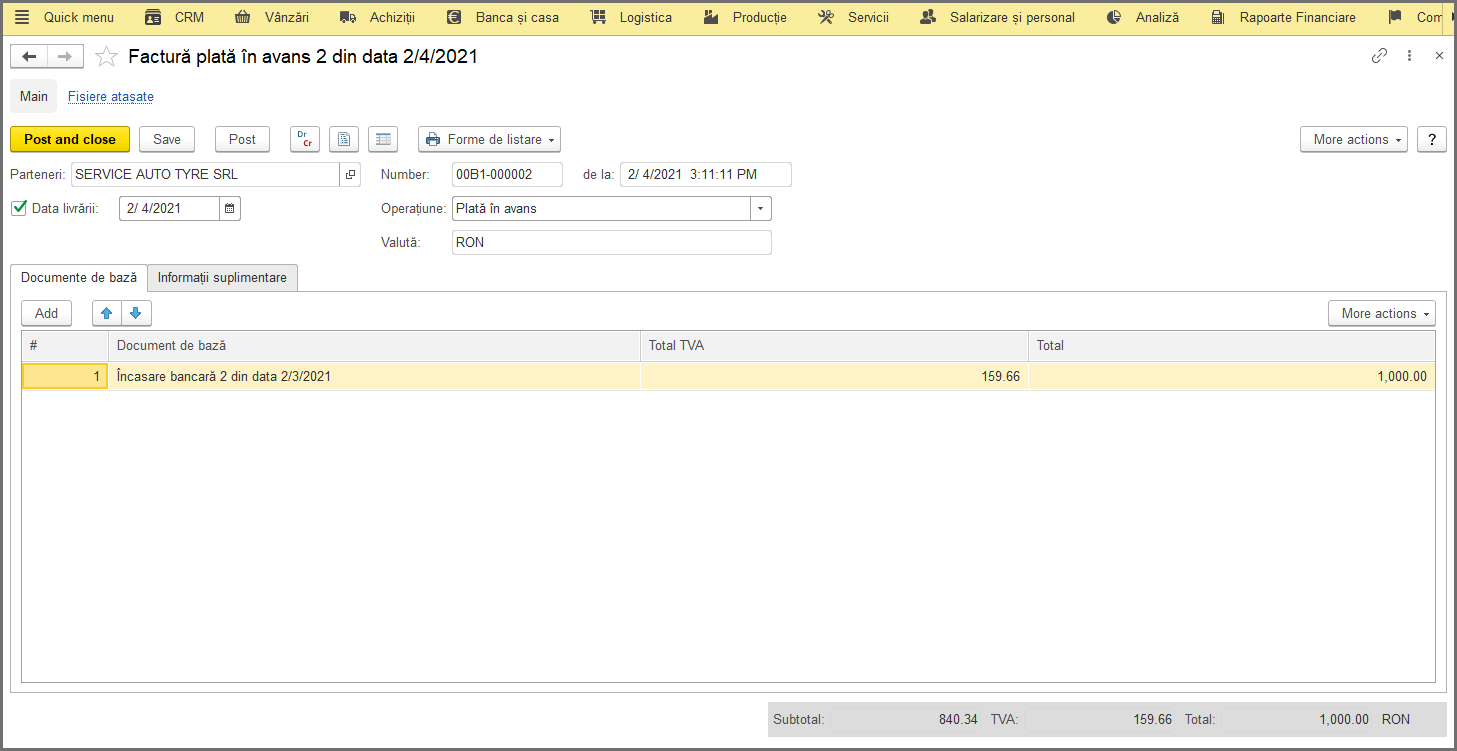1457x751 pixels.
Task: Click the Dr/Cr accounting entries icon
Action: pos(305,139)
